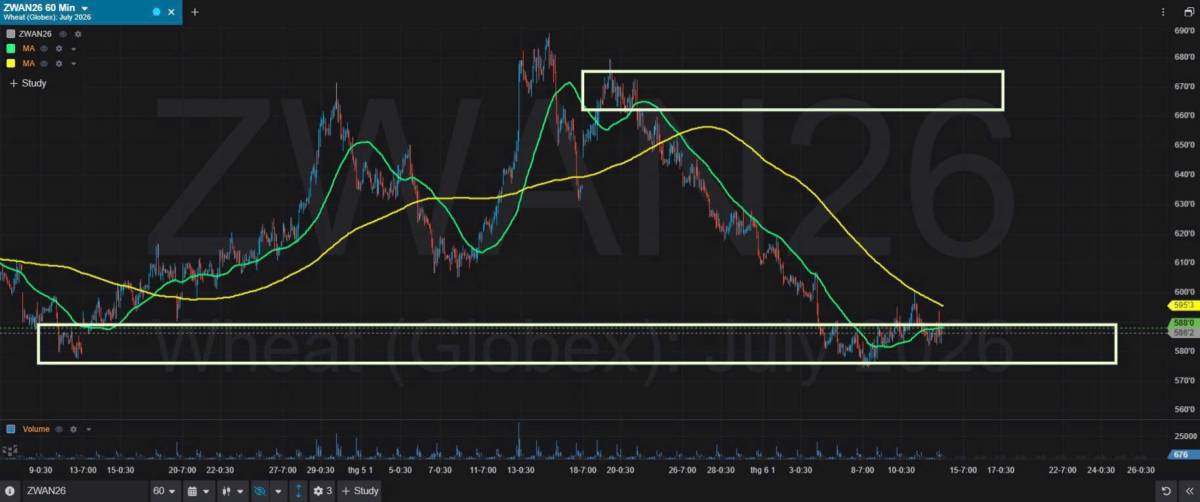Open dropdown arrow next to candlestick icon

pos(240,491)
